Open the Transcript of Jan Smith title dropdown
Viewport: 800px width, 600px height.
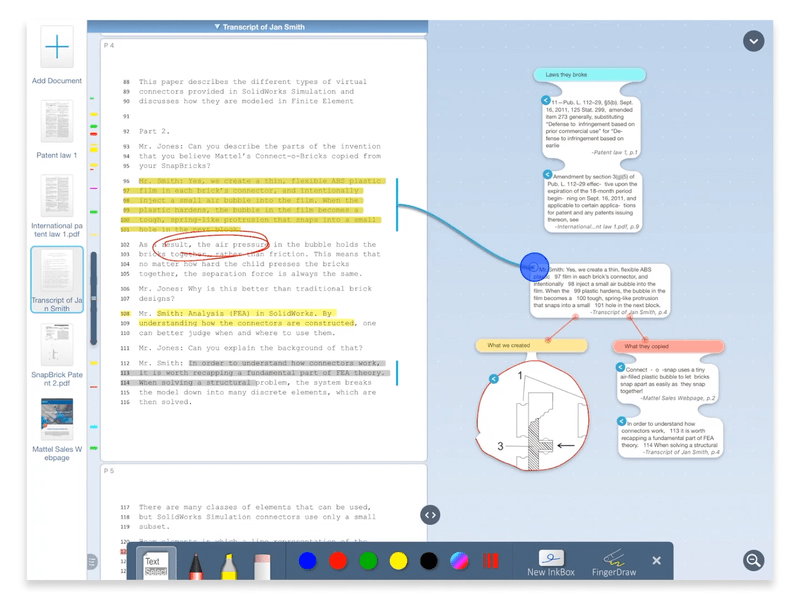259,27
